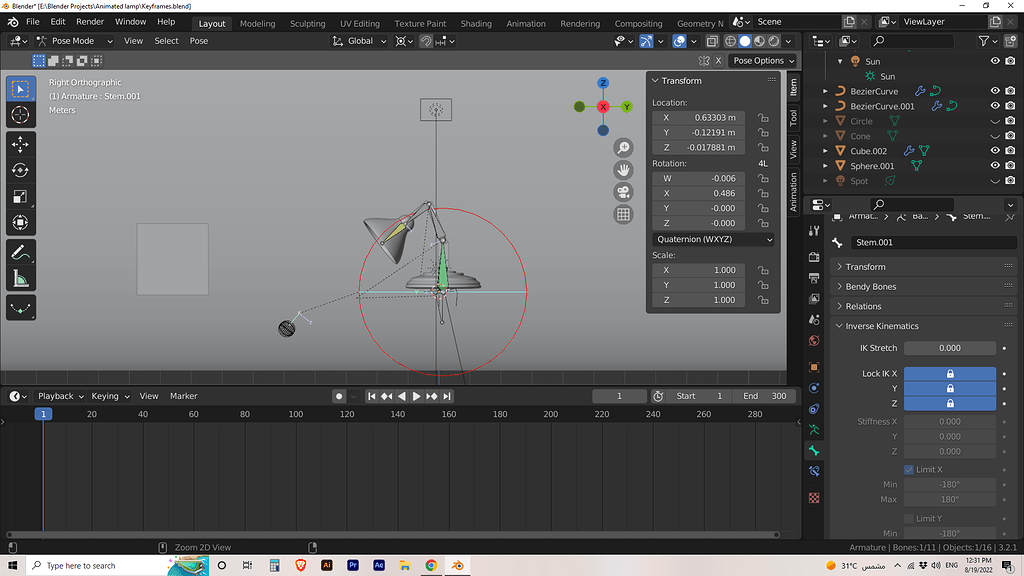
Task: Open the Global transform orientation dropdown
Action: pyautogui.click(x=358, y=41)
